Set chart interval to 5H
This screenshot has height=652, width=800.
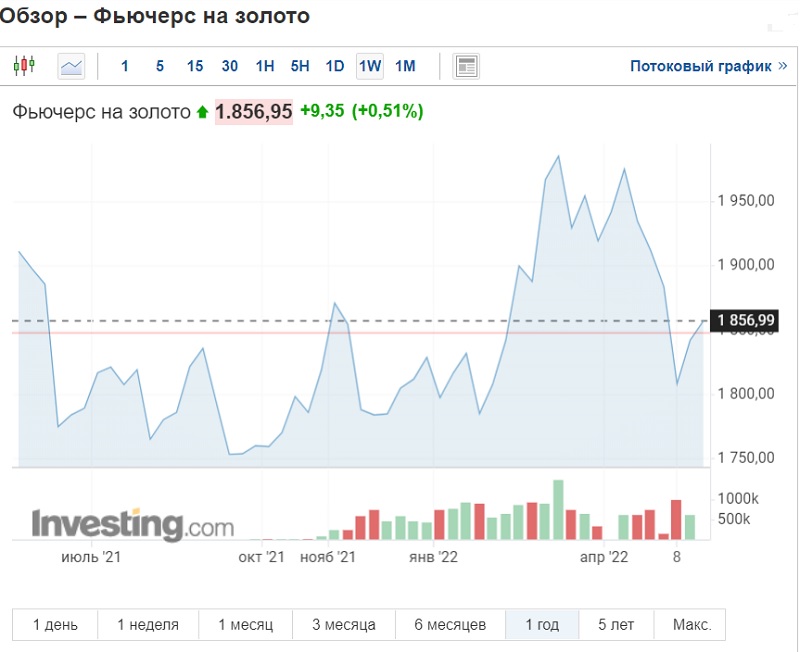tap(300, 66)
